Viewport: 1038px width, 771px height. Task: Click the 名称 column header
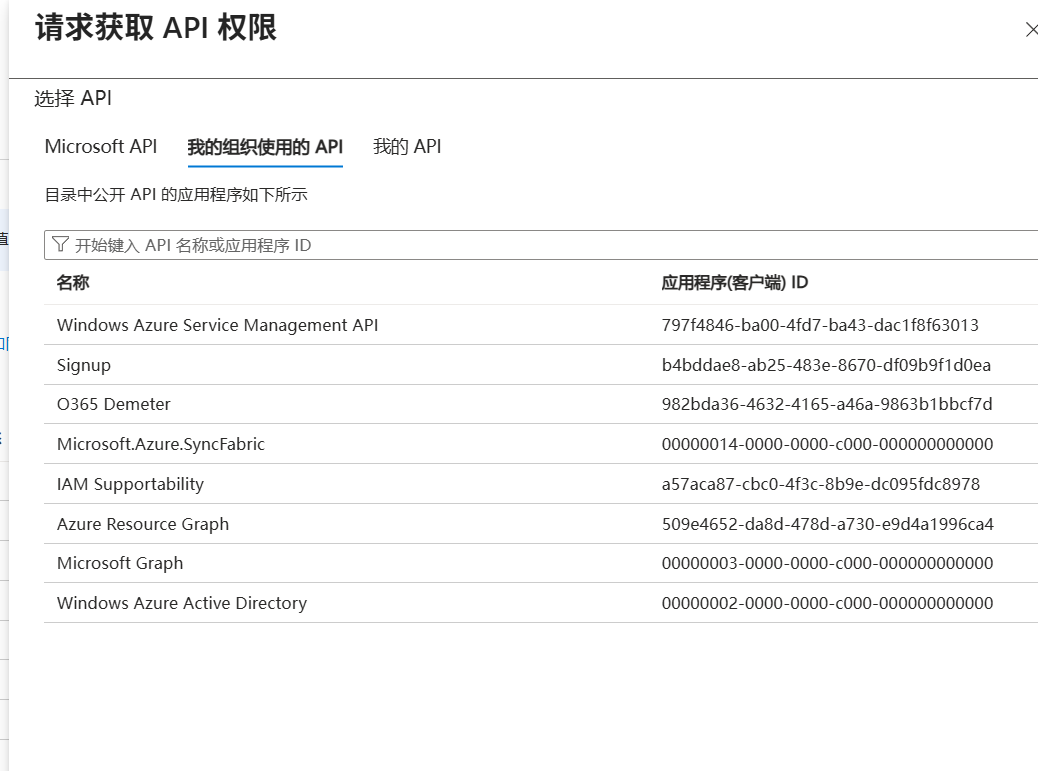click(73, 283)
